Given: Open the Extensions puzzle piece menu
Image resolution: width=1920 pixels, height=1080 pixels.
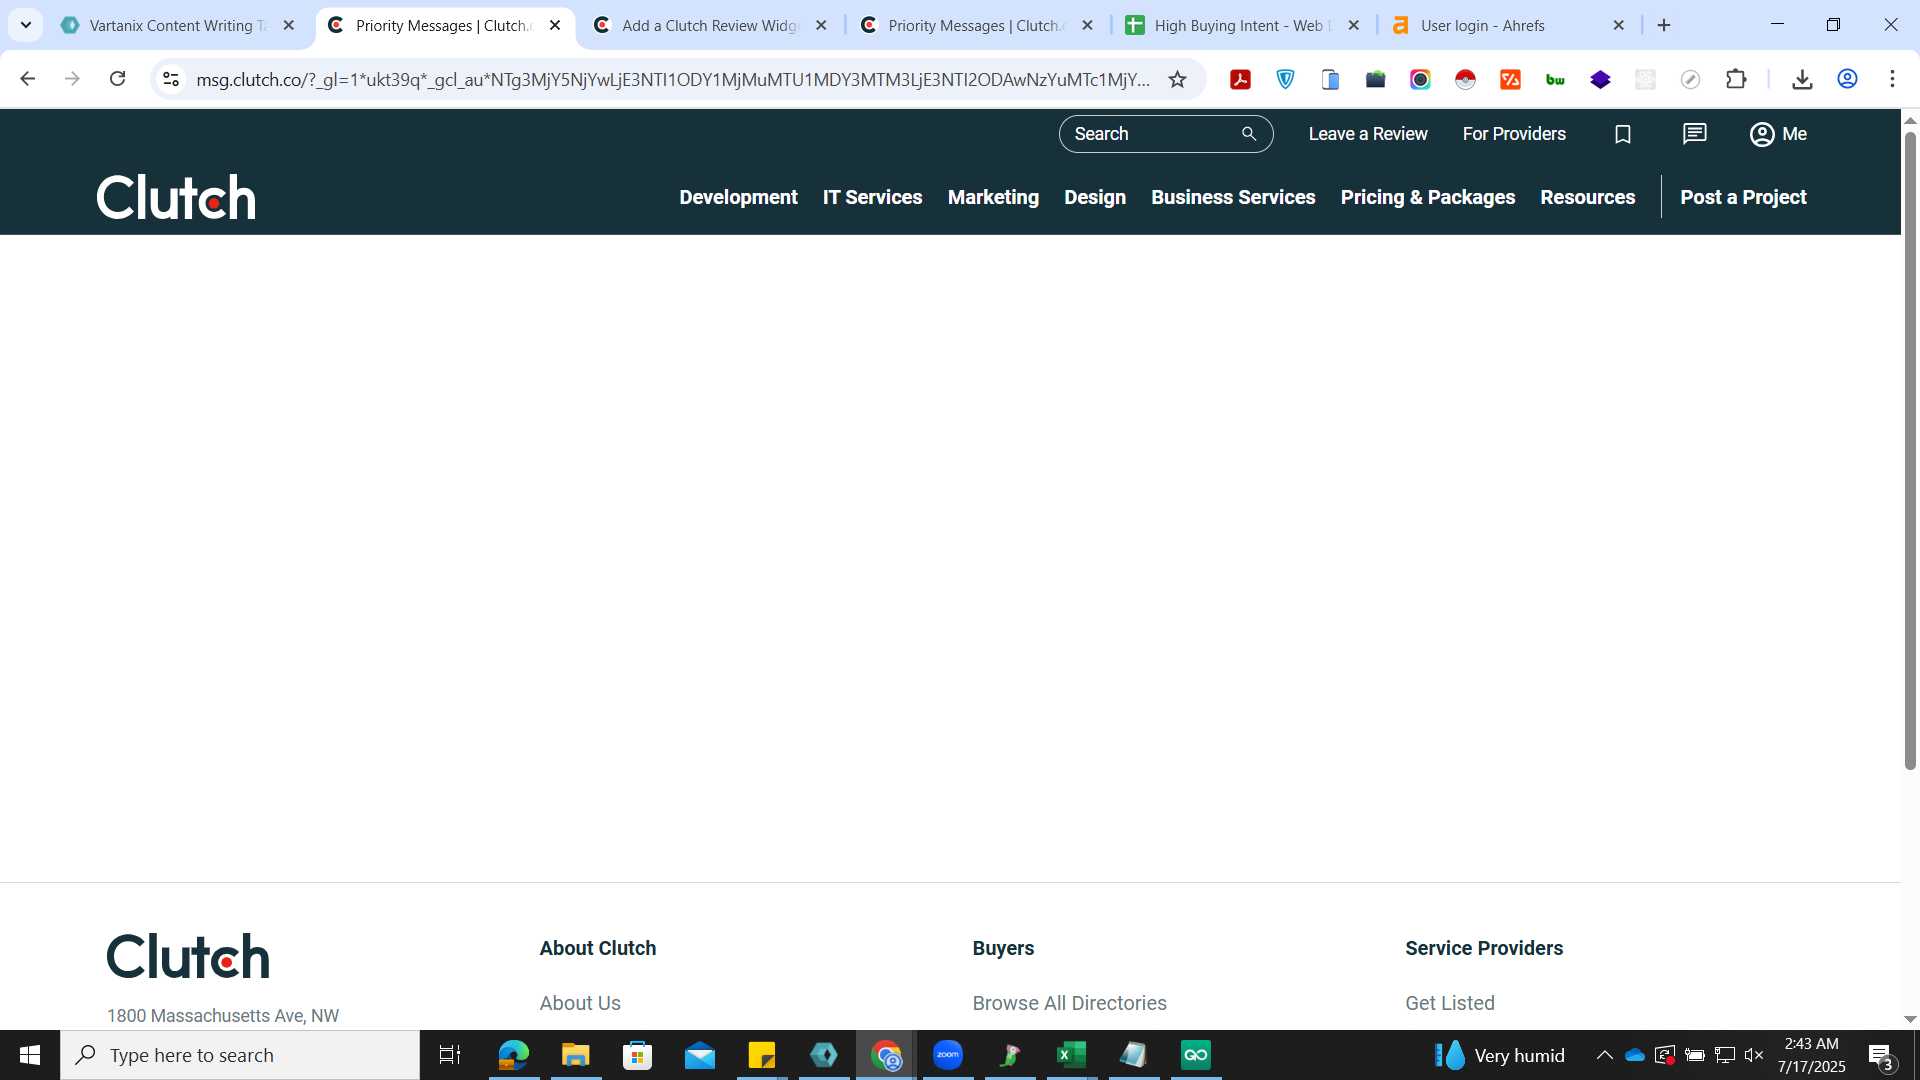Looking at the screenshot, I should point(1736,79).
